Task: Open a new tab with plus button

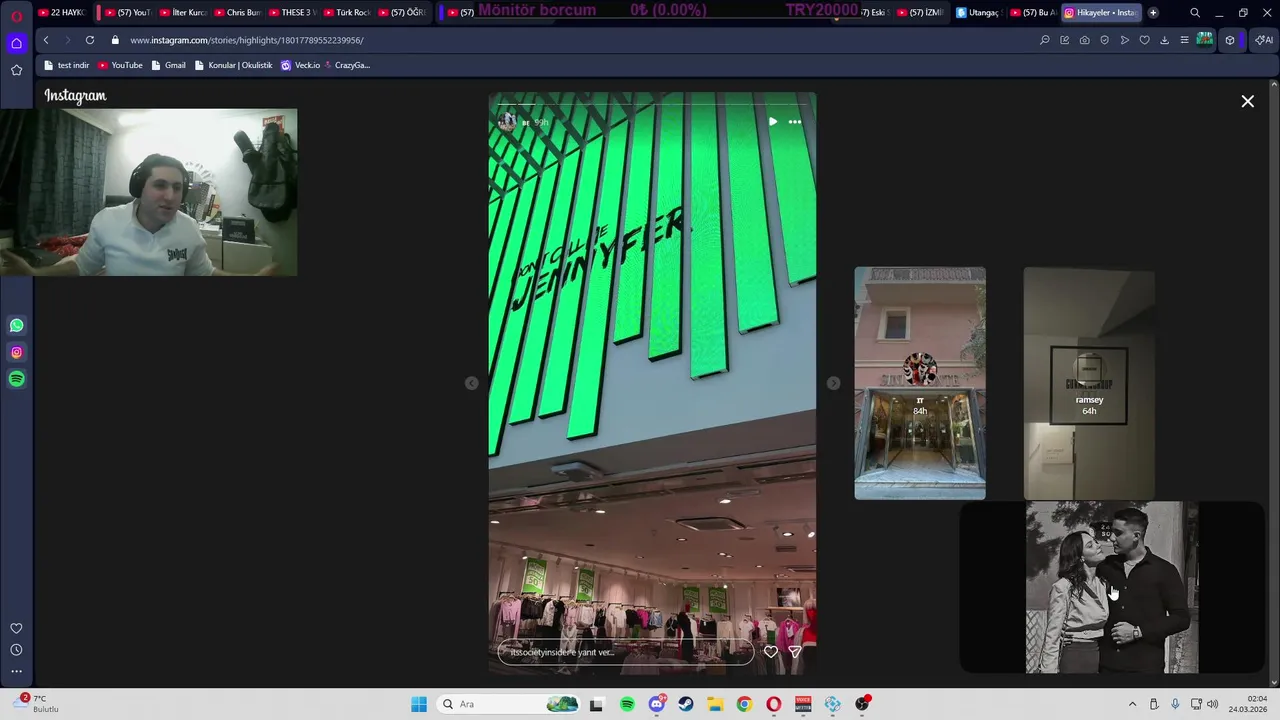Action: 1153,13
